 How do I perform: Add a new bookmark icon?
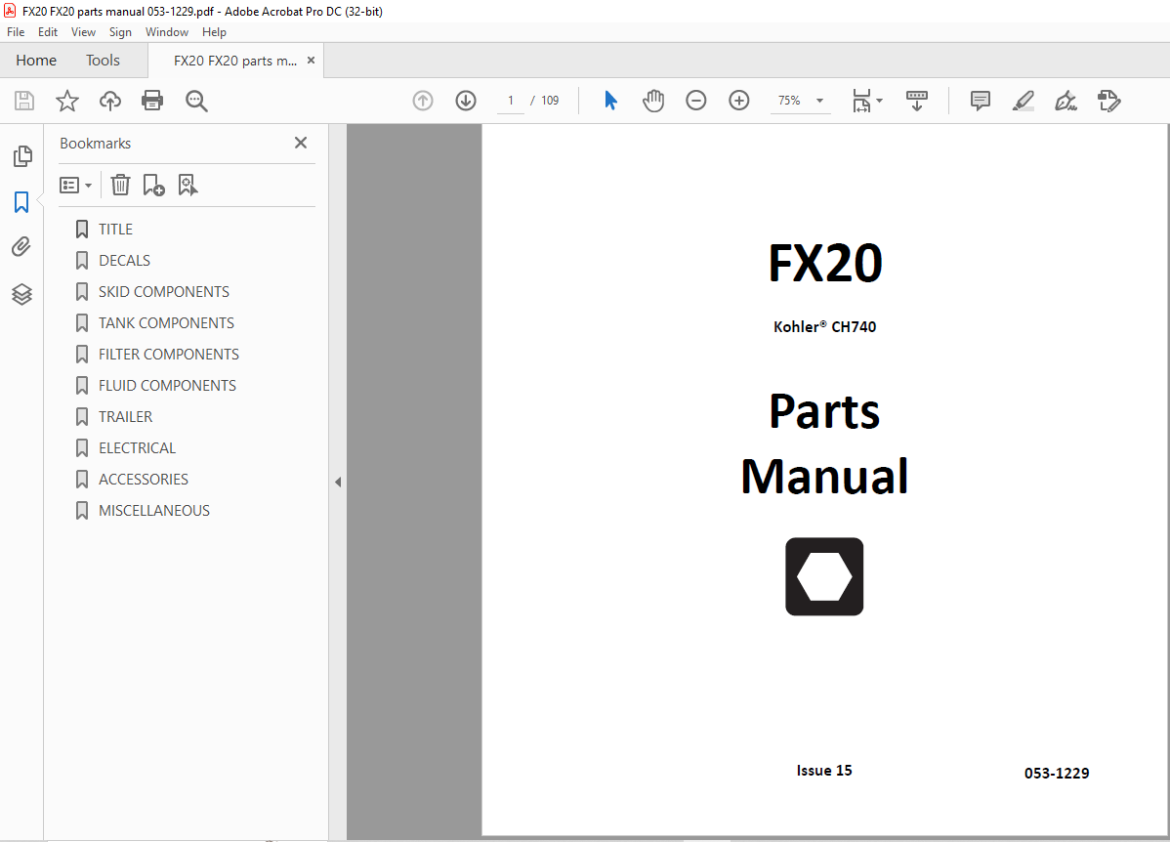click(x=154, y=185)
